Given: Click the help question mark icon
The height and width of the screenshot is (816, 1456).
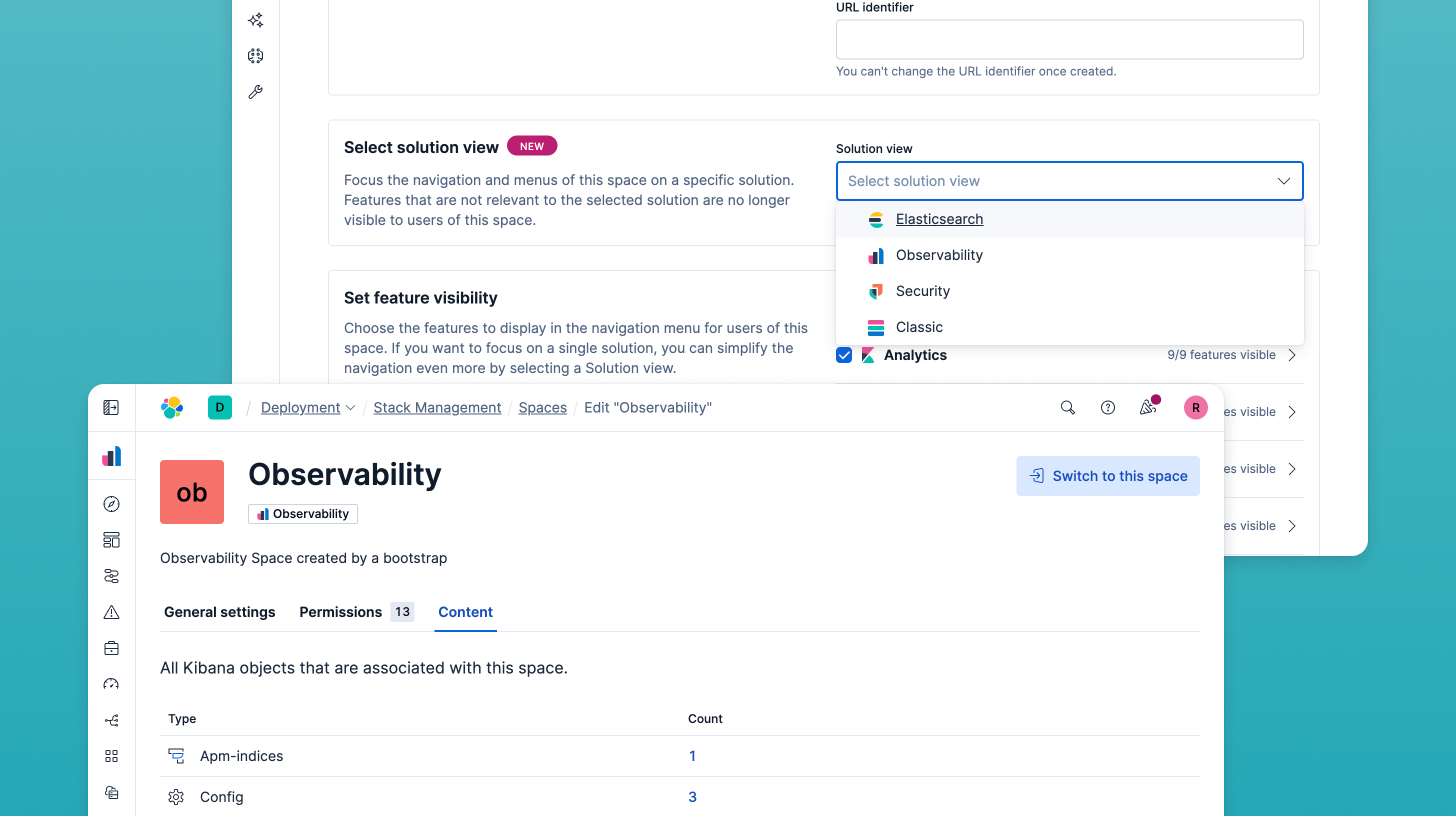Looking at the screenshot, I should coord(1107,407).
